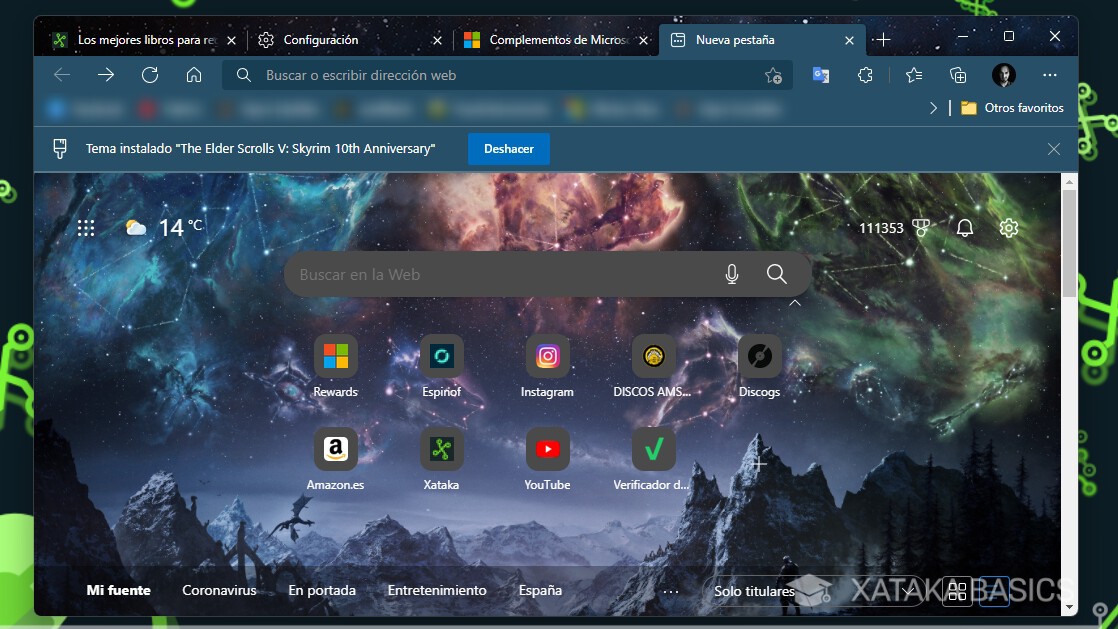
Task: Open the YouTube quick access tile
Action: (547, 448)
